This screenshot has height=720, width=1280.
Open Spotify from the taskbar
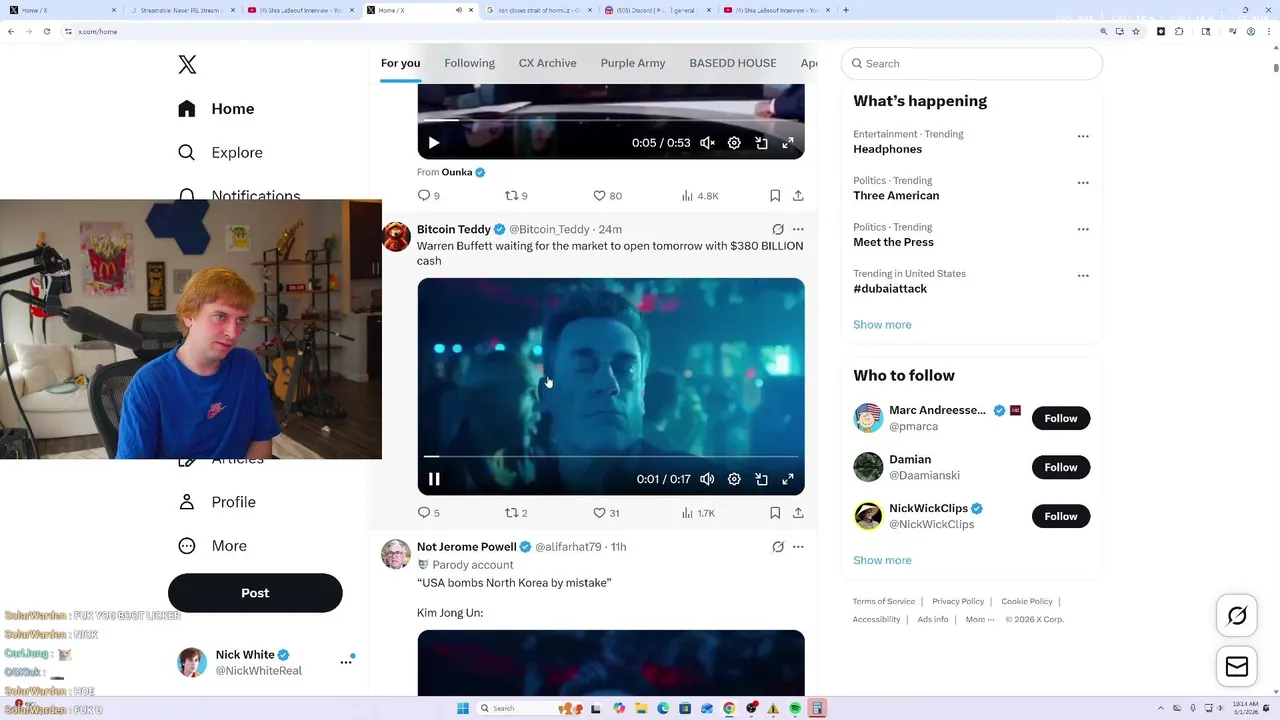(795, 708)
